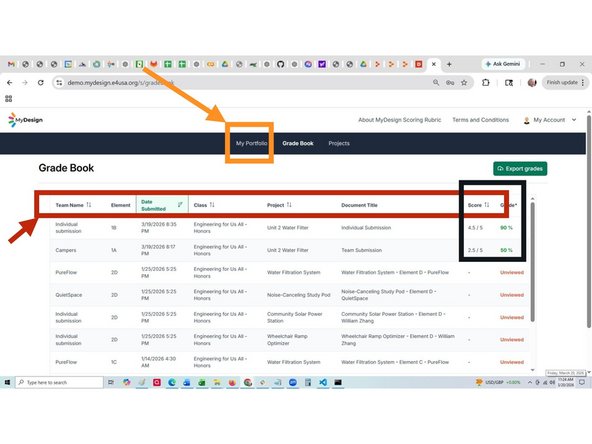
Task: Click the Type here to search box
Action: coord(59,382)
